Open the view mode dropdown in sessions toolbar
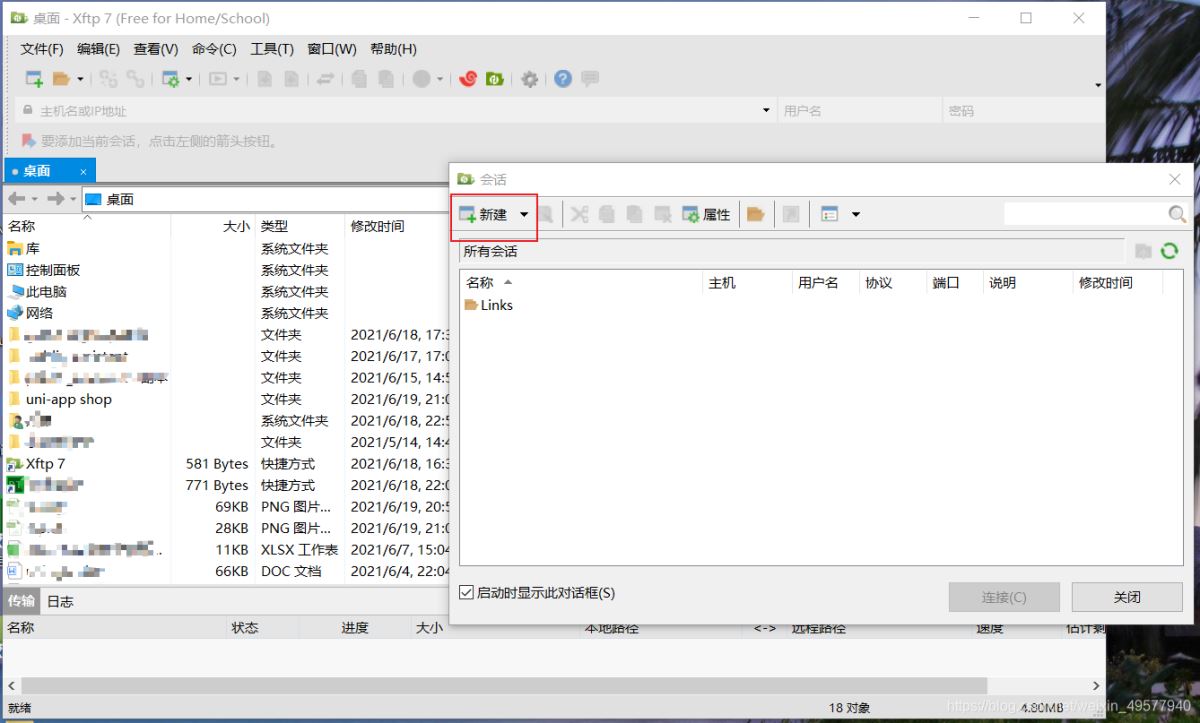The image size is (1200, 723). click(855, 214)
